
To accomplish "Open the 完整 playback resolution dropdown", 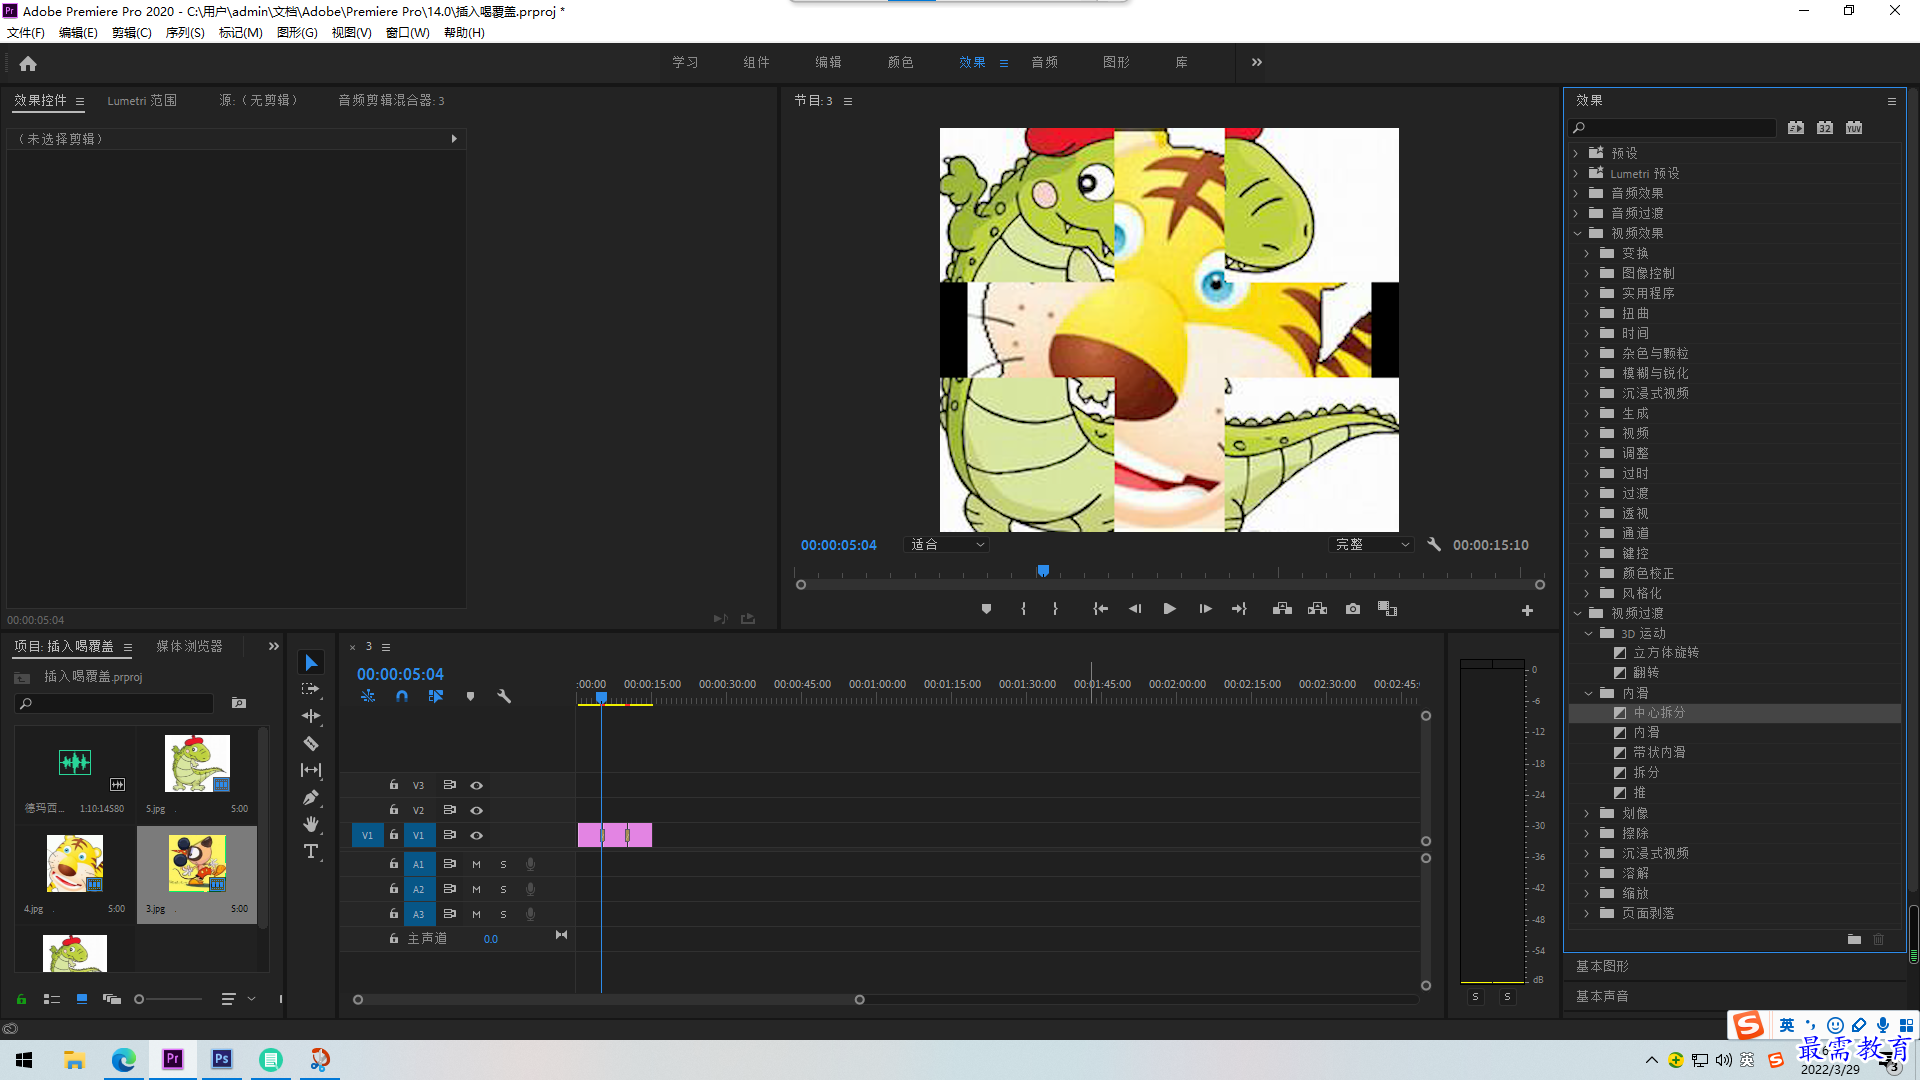I will point(1371,545).
